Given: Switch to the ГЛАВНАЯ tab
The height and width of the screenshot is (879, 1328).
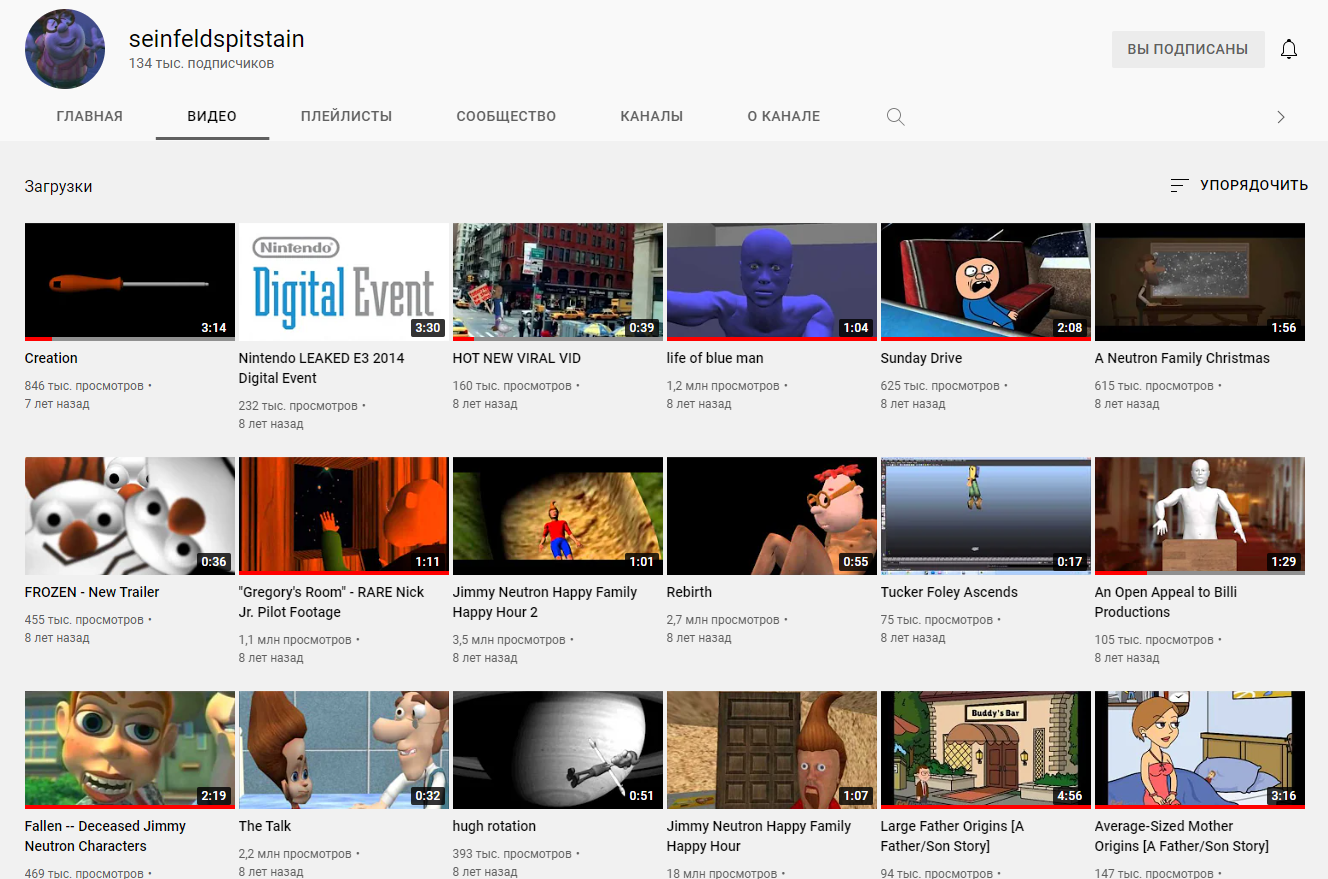Looking at the screenshot, I should pyautogui.click(x=90, y=116).
